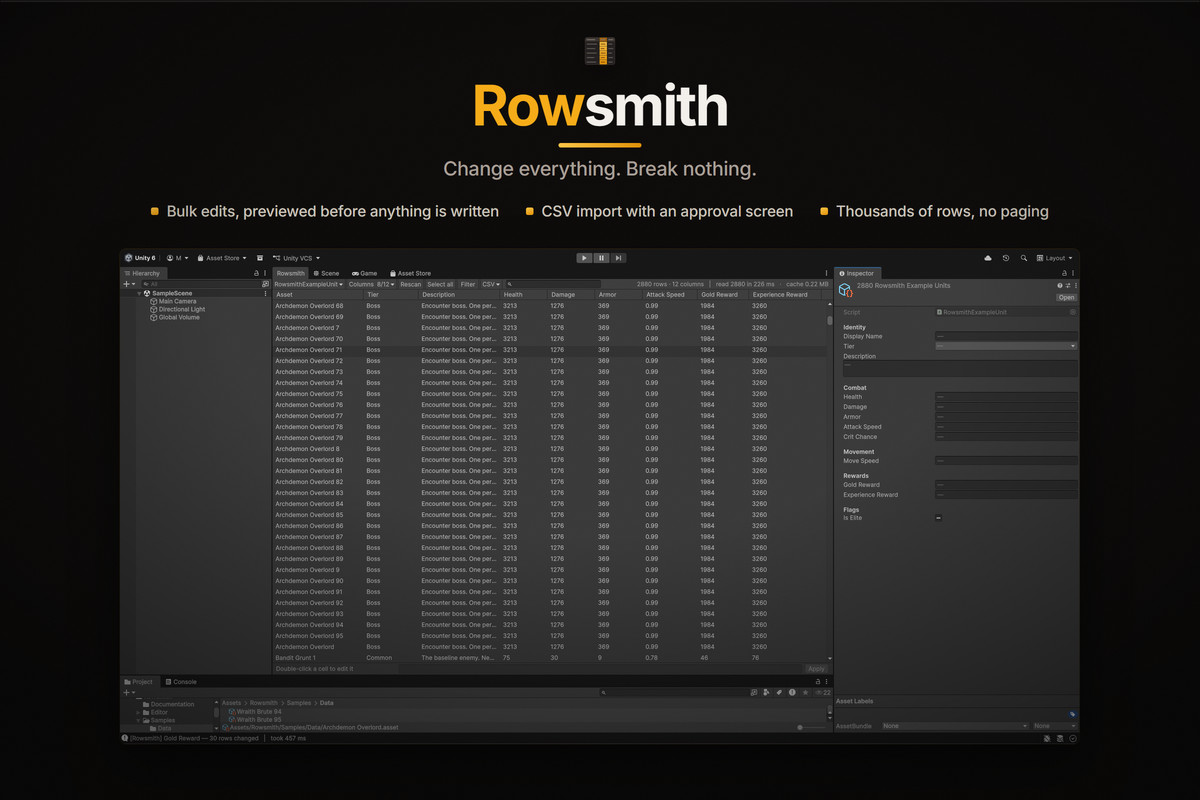Select the Console tab

coord(181,682)
